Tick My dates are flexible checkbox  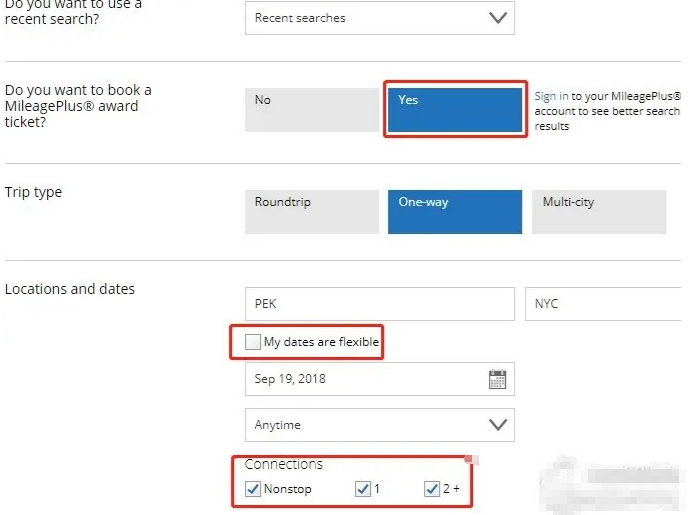(253, 342)
